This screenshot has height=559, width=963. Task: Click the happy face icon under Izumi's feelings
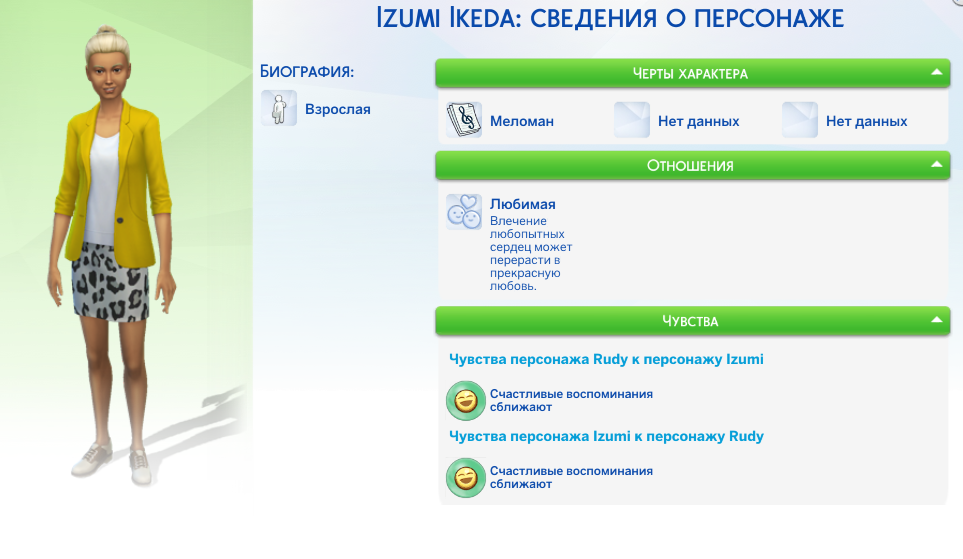[x=464, y=477]
